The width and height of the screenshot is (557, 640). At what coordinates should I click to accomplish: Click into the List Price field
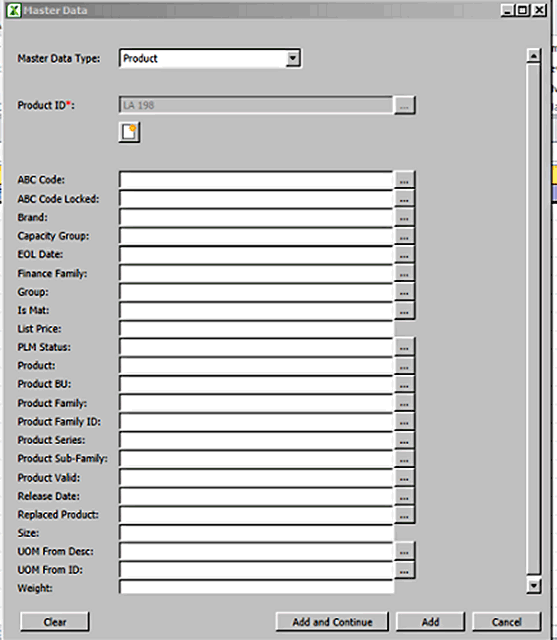pos(257,329)
